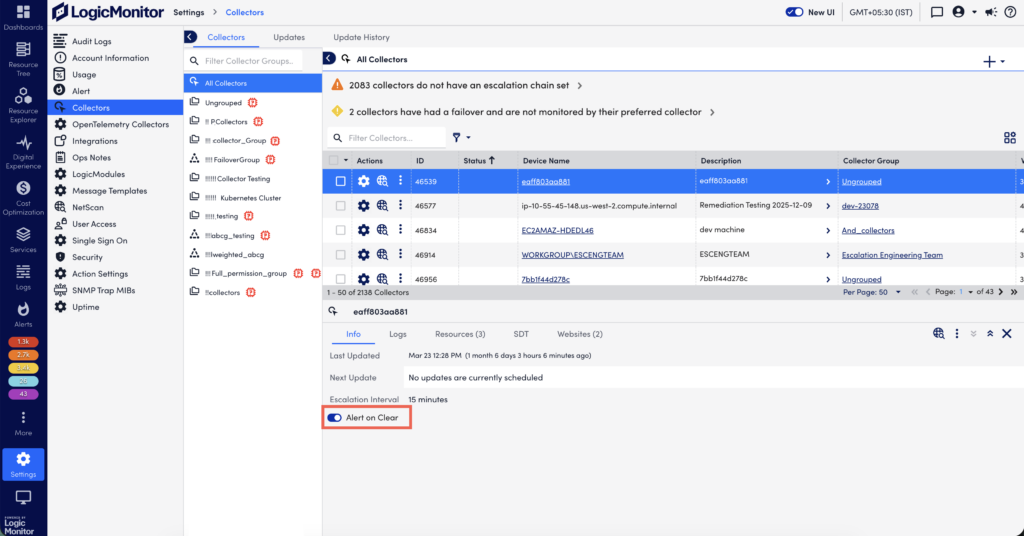The image size is (1024, 536).
Task: Open the SDT tab
Action: [521, 334]
